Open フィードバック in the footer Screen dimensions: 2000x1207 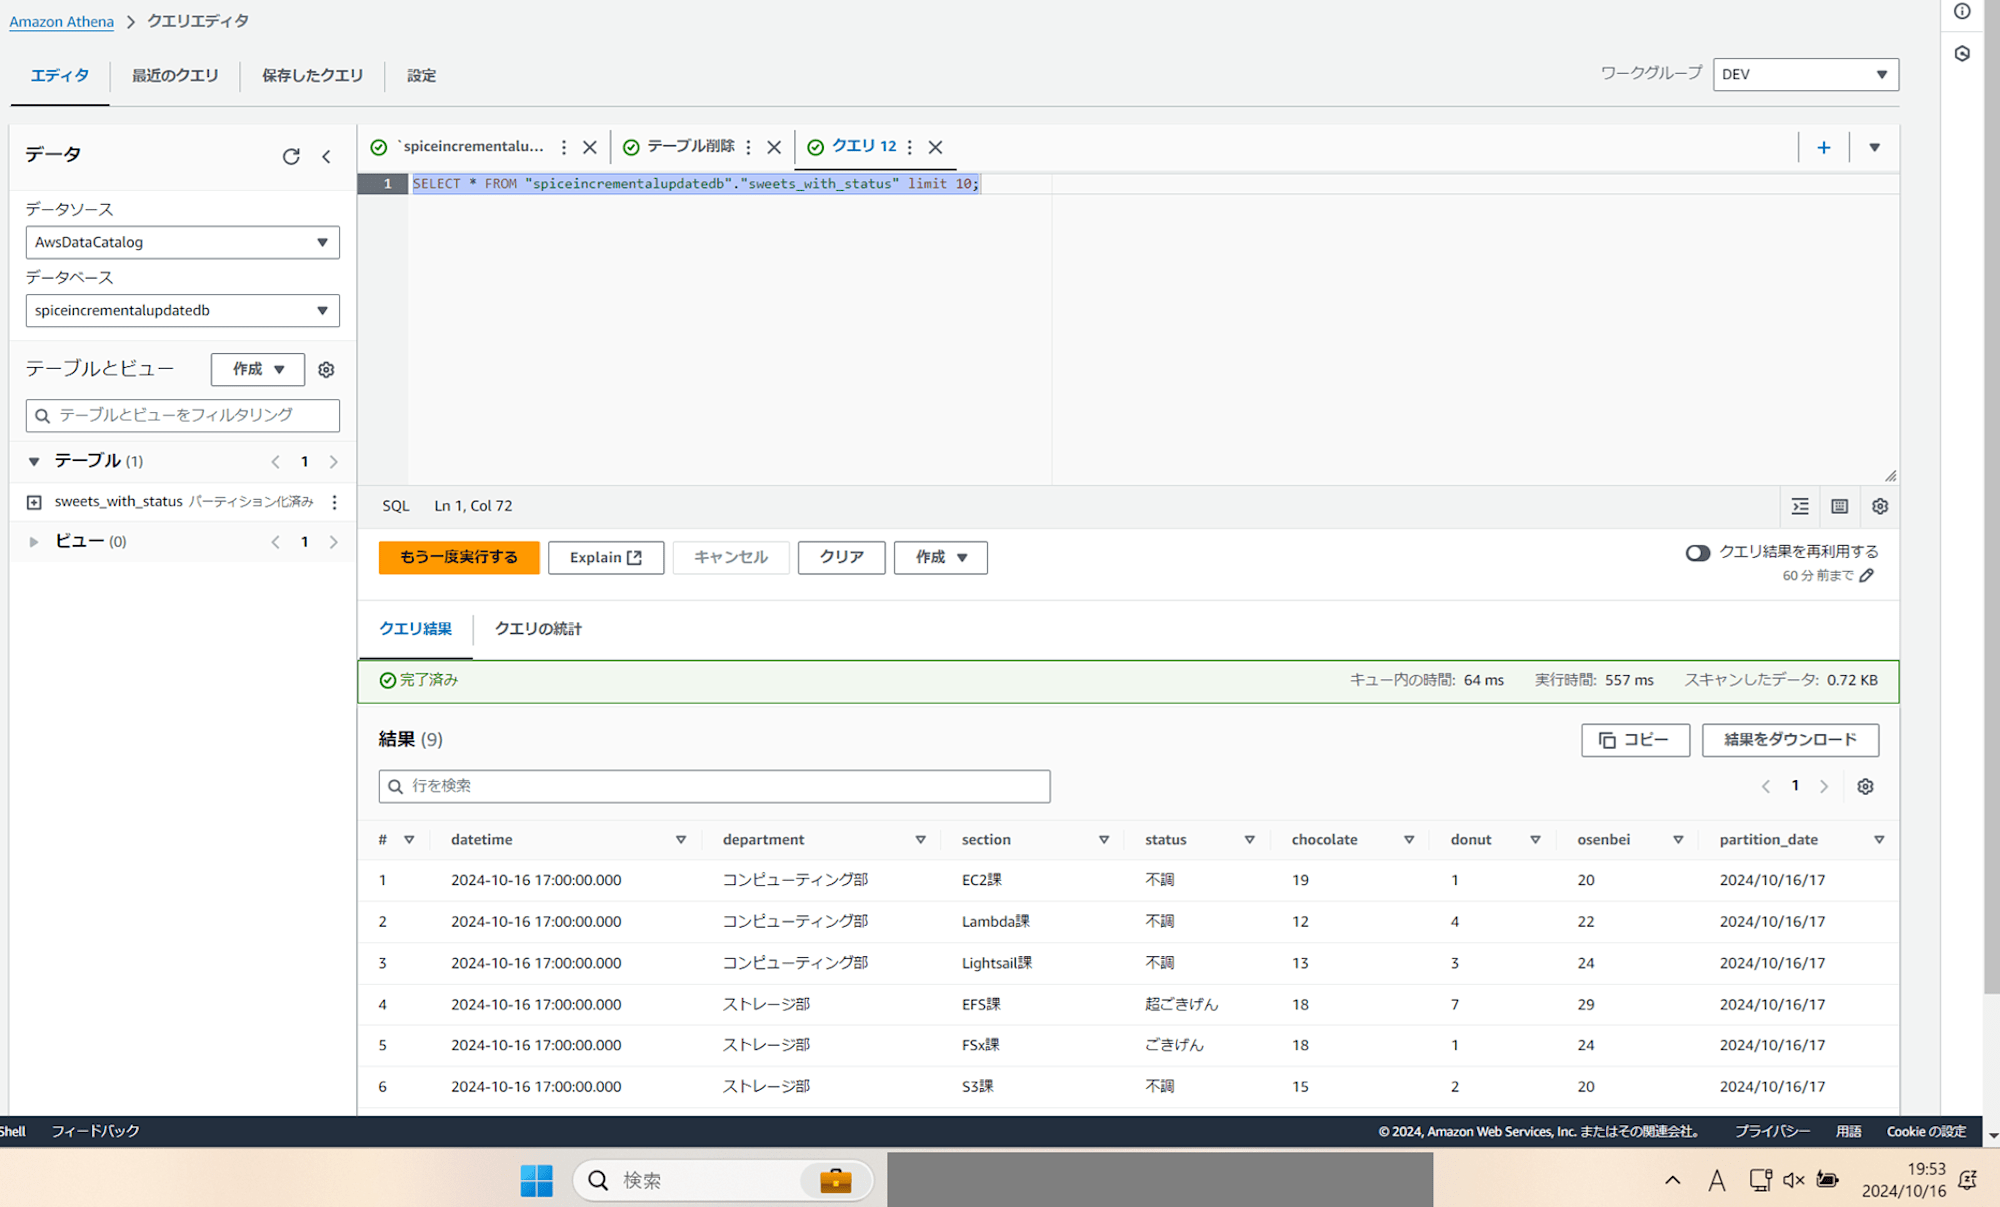95,1131
